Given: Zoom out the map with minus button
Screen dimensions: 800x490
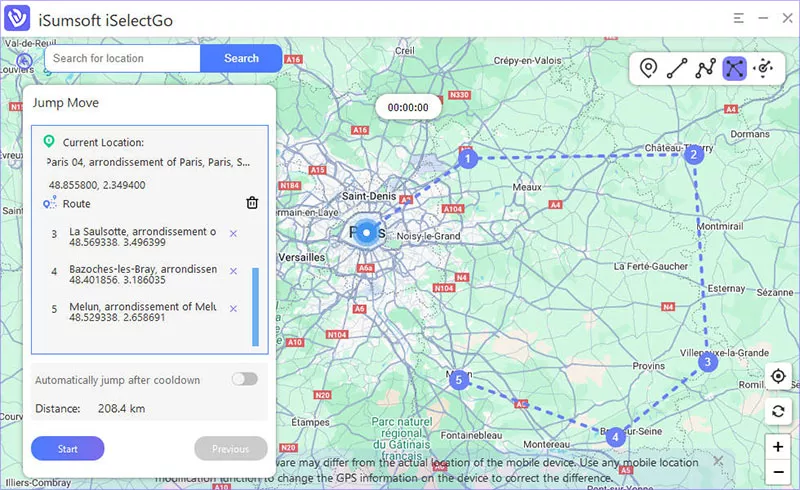Looking at the screenshot, I should point(778,472).
